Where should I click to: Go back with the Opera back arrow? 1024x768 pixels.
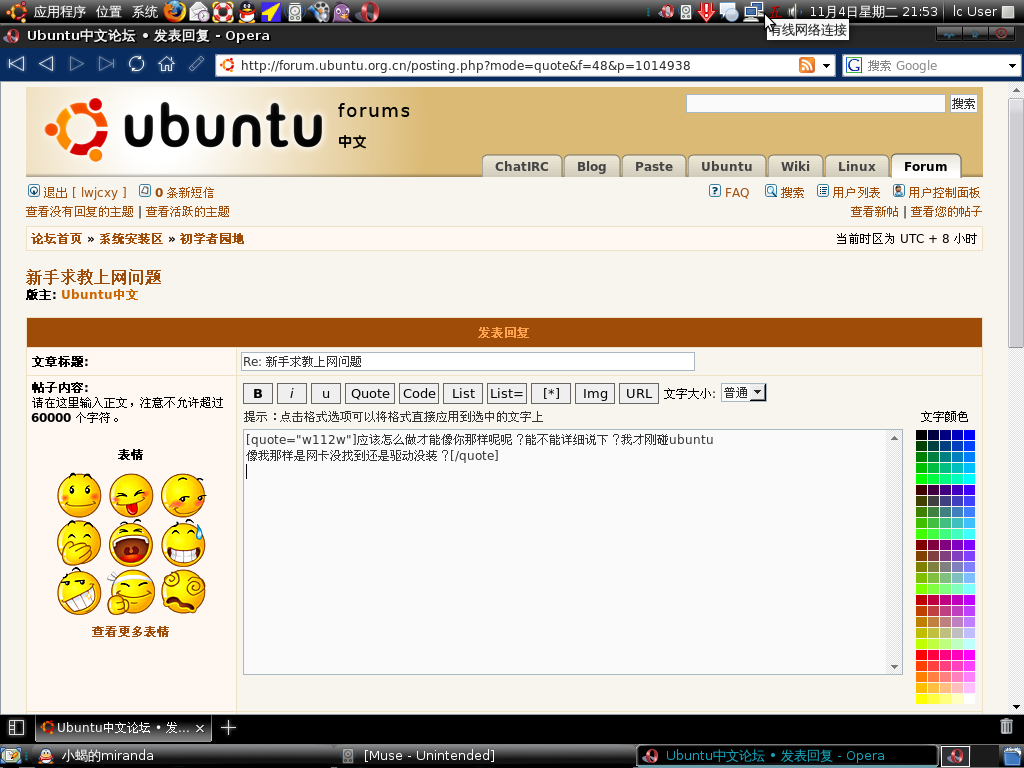click(x=46, y=64)
